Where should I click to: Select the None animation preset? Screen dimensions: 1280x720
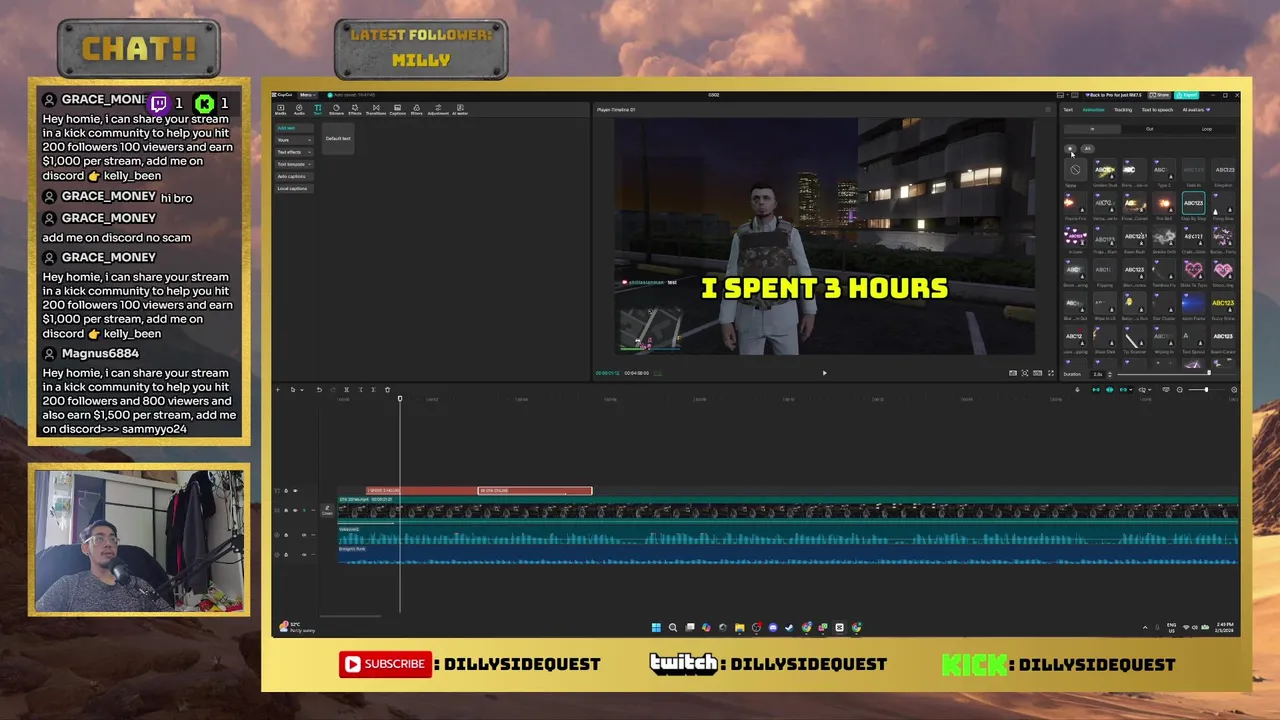tap(1075, 170)
